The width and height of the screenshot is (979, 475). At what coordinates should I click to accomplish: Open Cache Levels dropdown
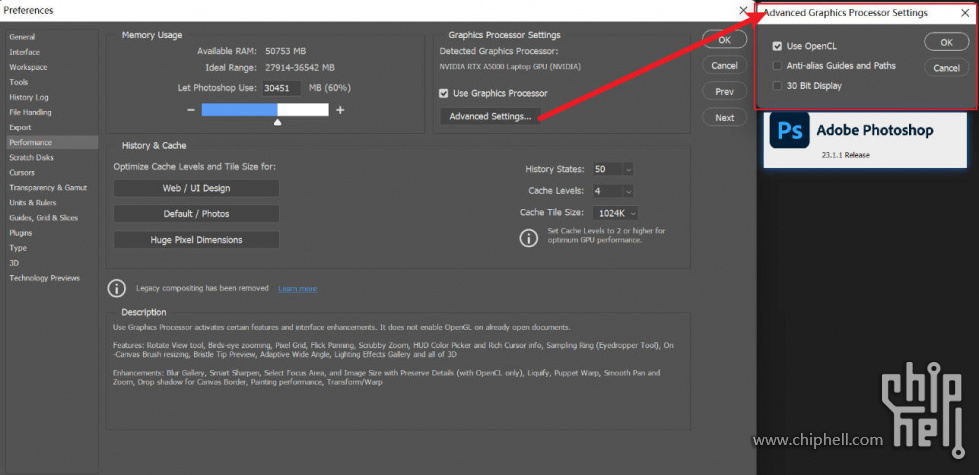[x=628, y=191]
